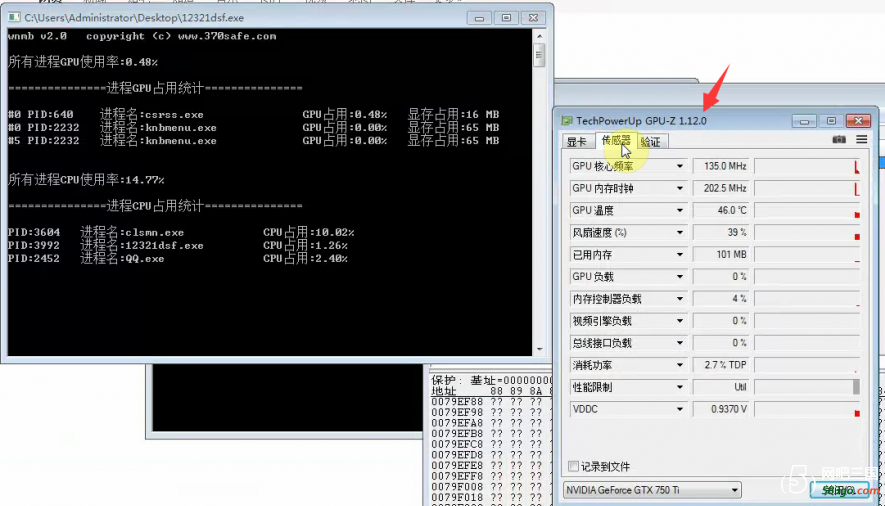Click the Util performance limit value
Screen dimensions: 885x506
[721, 388]
